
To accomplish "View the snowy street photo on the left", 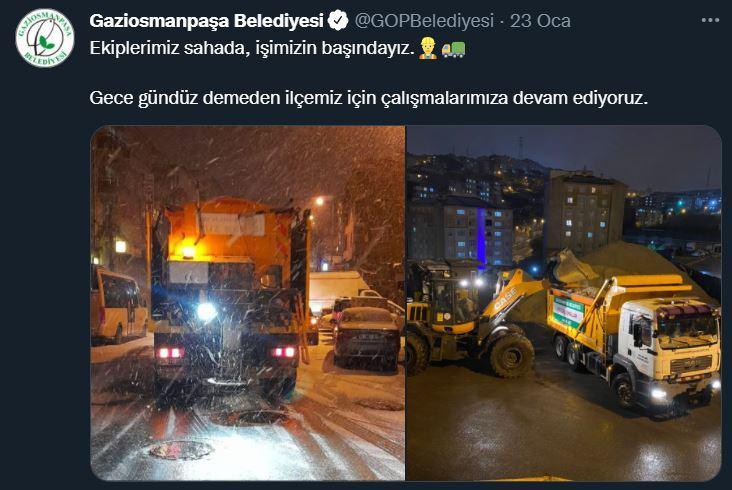I will [248, 303].
